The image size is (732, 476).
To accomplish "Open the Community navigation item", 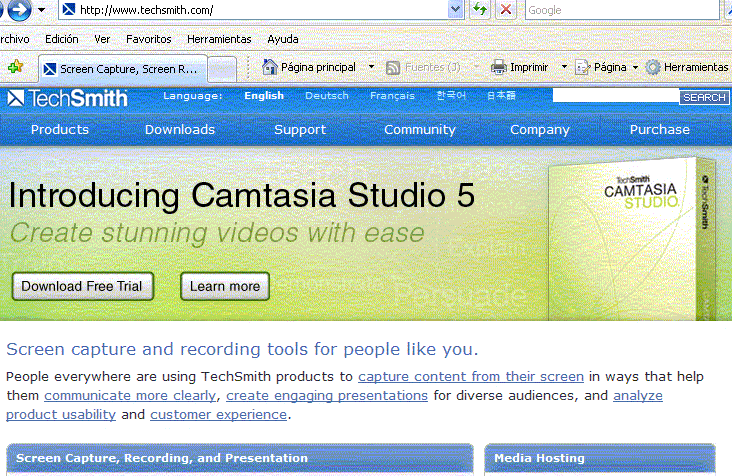I will click(x=420, y=130).
